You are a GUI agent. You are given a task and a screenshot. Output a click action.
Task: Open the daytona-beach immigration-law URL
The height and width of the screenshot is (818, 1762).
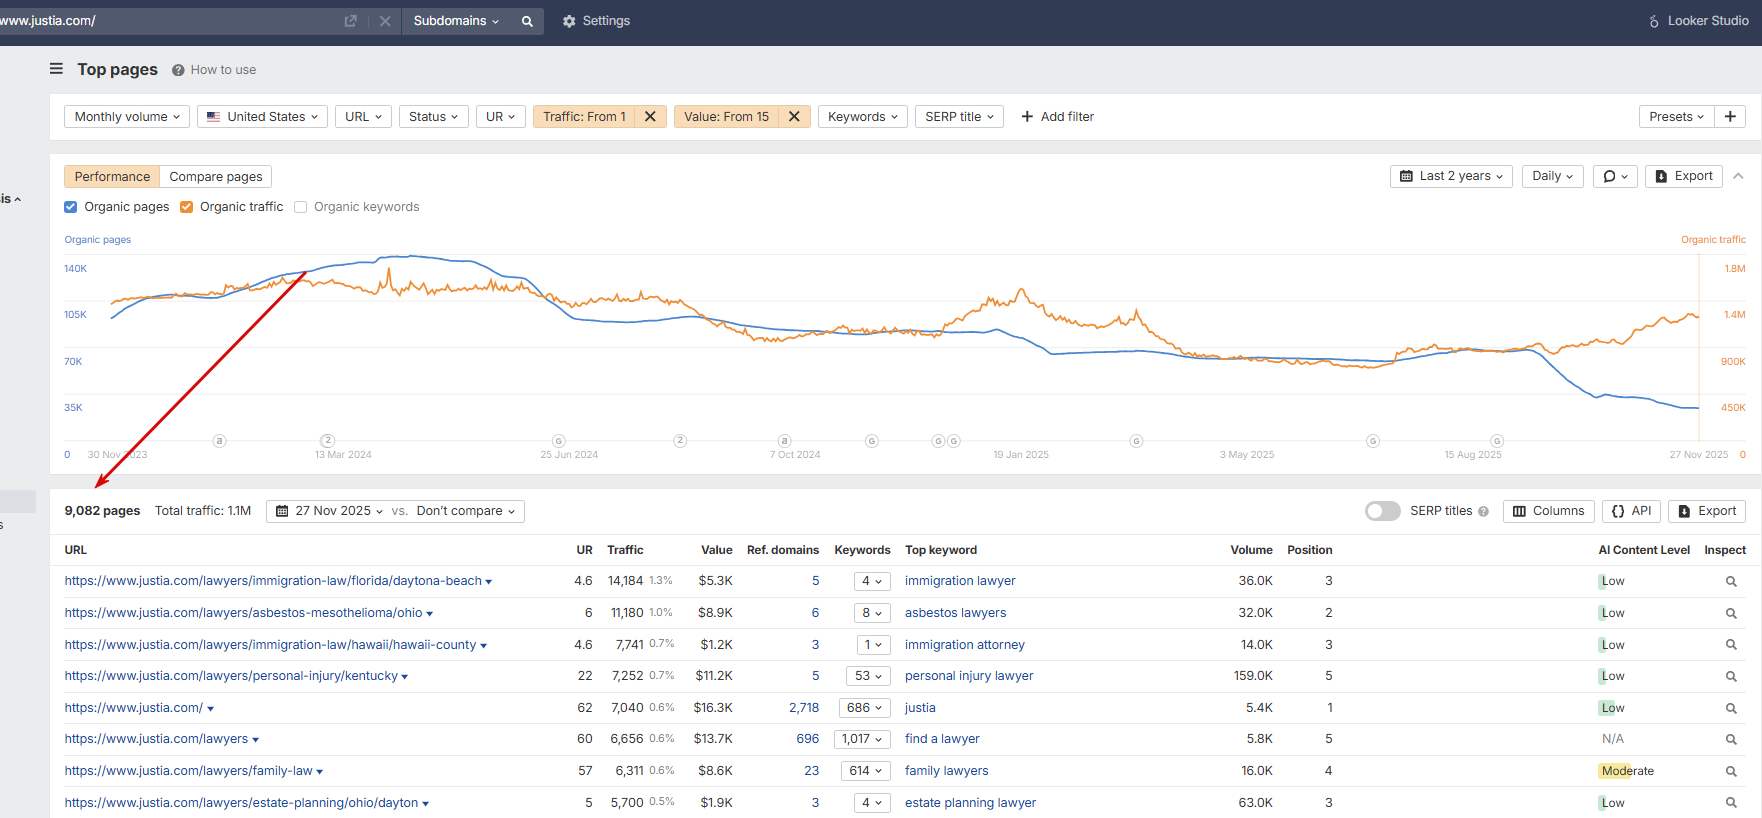[x=273, y=581]
